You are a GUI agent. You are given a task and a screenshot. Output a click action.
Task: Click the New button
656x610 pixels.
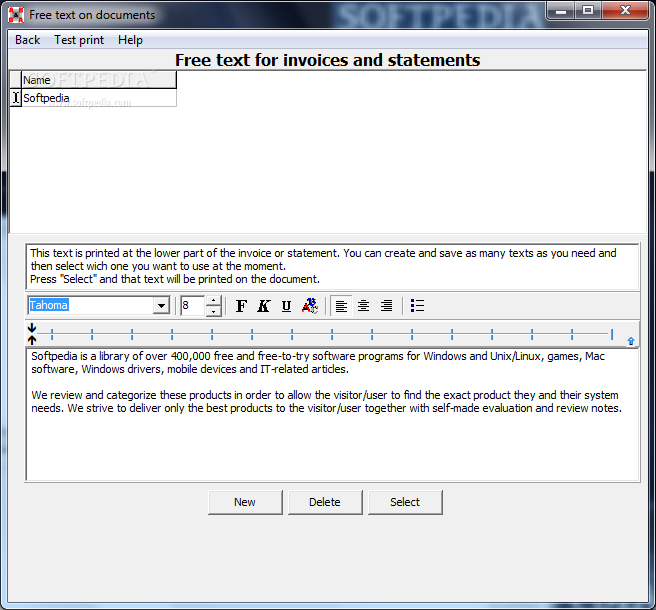(x=245, y=502)
